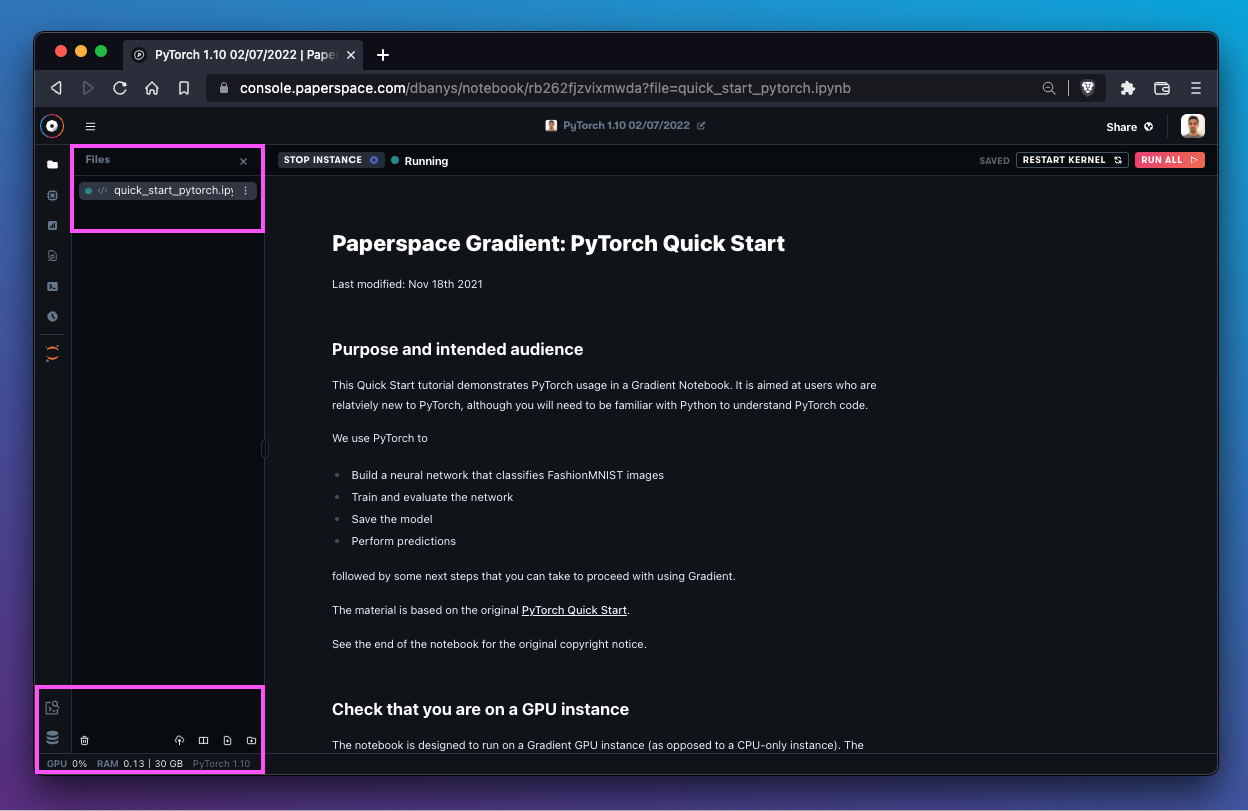Go back with the browser back arrow

click(x=56, y=88)
